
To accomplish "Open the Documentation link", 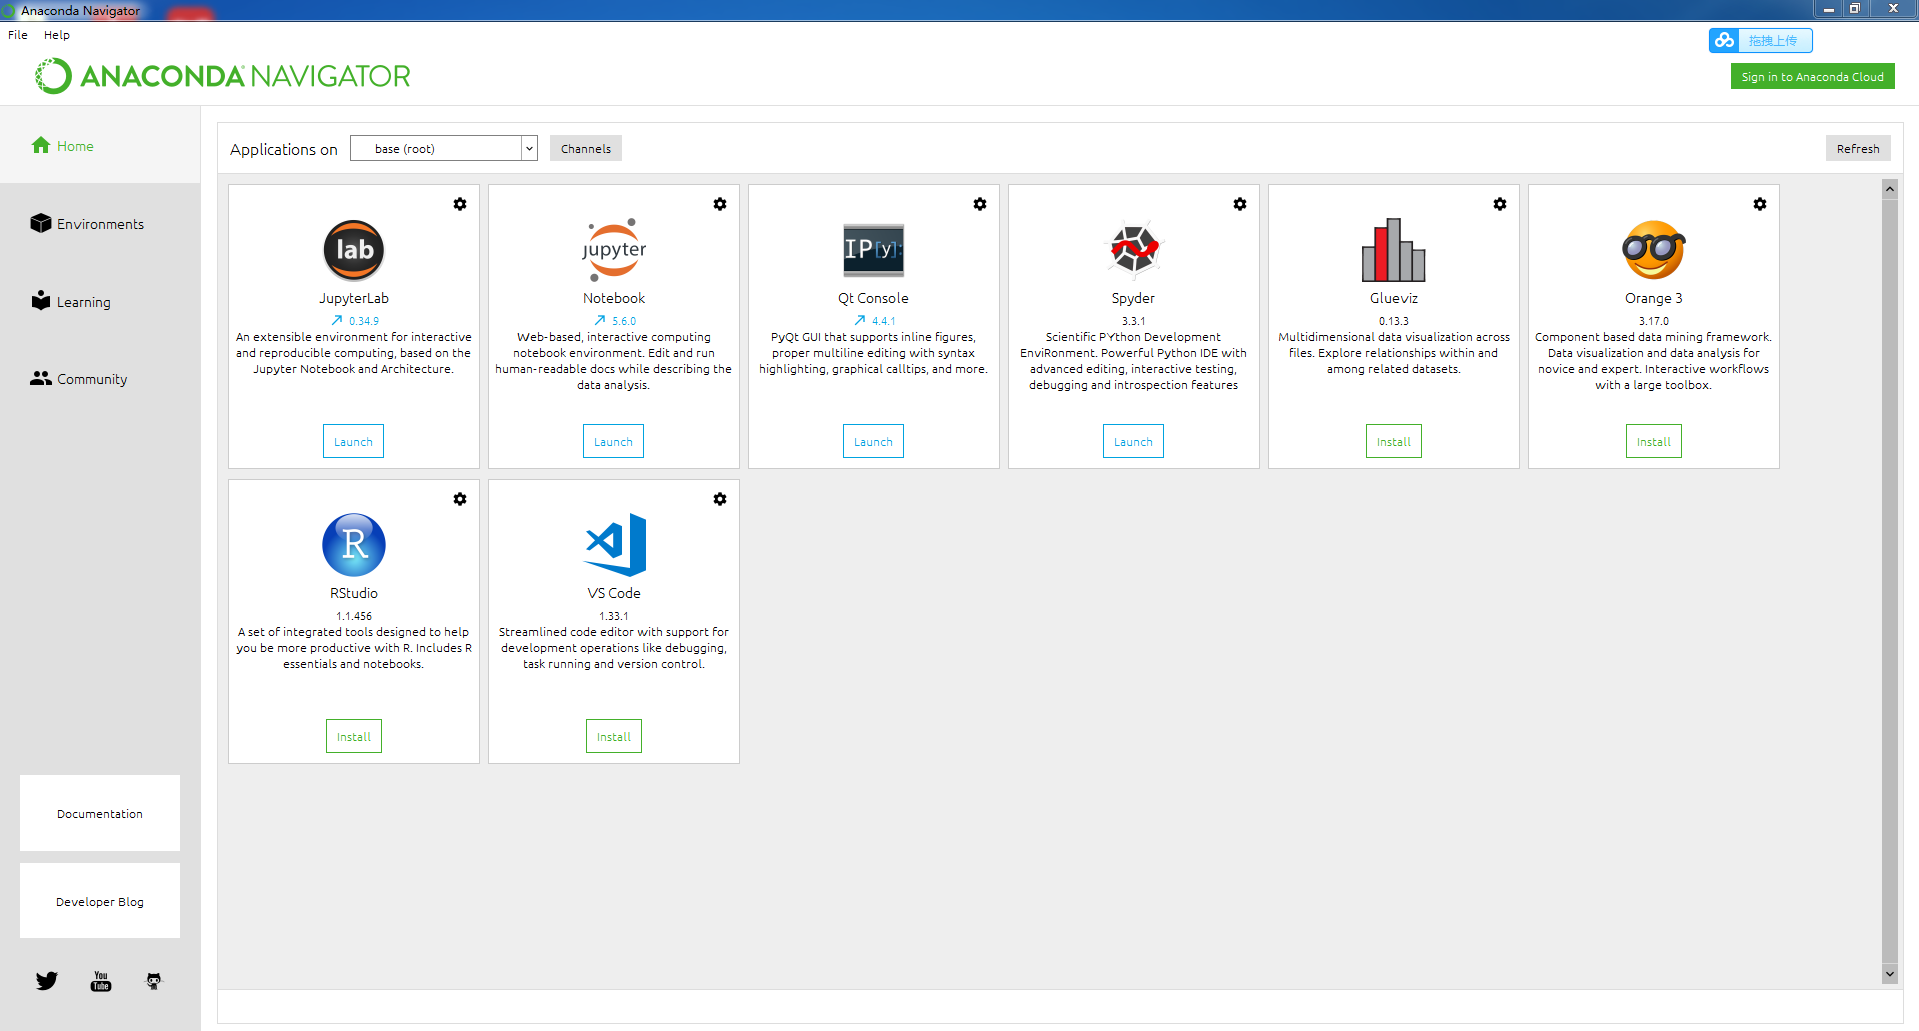I will click(x=100, y=814).
